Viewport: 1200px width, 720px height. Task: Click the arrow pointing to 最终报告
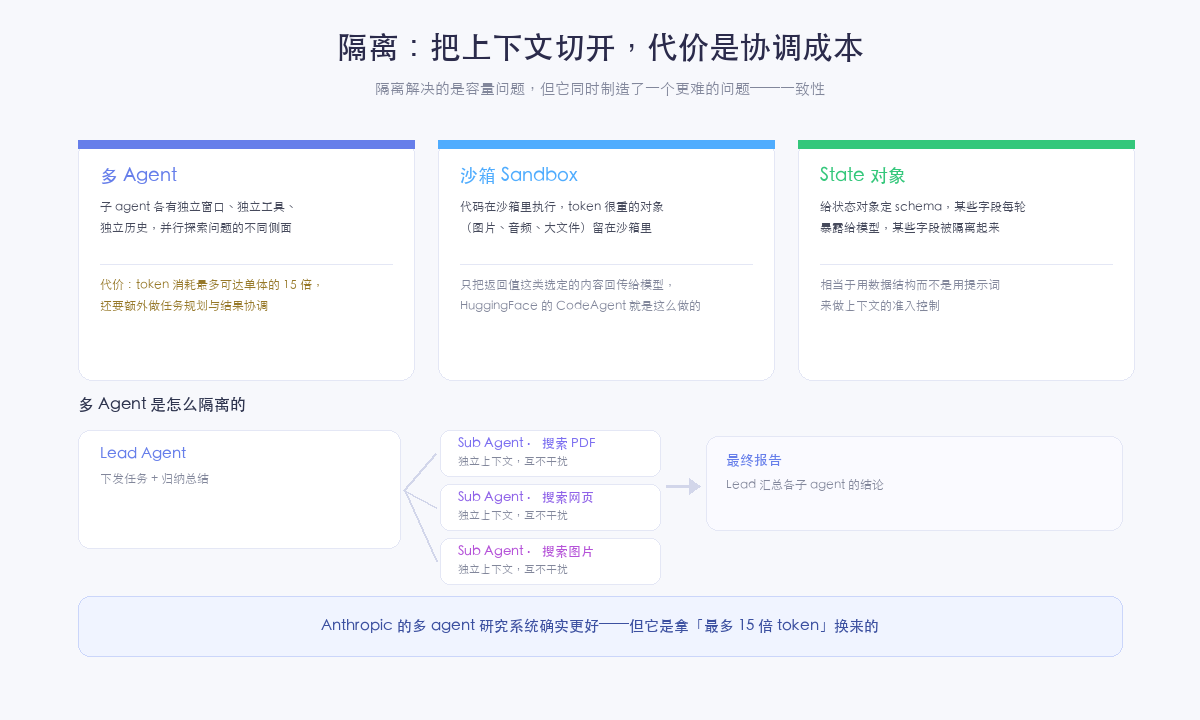click(x=684, y=486)
